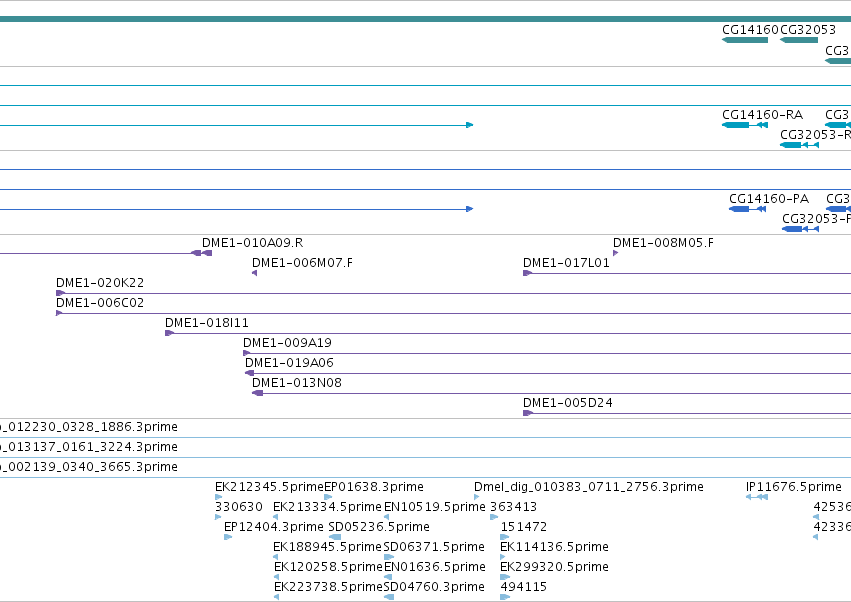Click the DME1-020K22 start arrow glyph

tap(60, 293)
